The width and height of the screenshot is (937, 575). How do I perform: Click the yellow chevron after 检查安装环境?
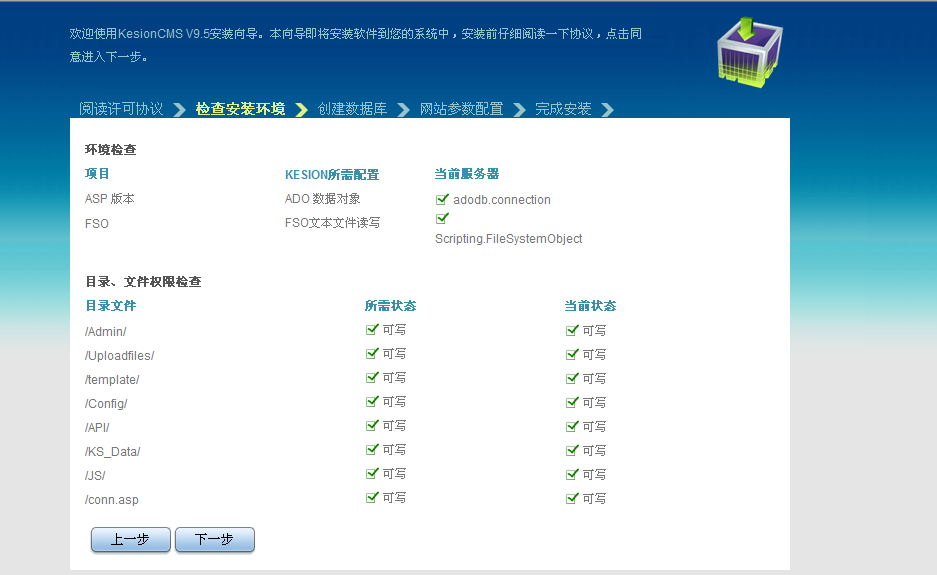302,109
